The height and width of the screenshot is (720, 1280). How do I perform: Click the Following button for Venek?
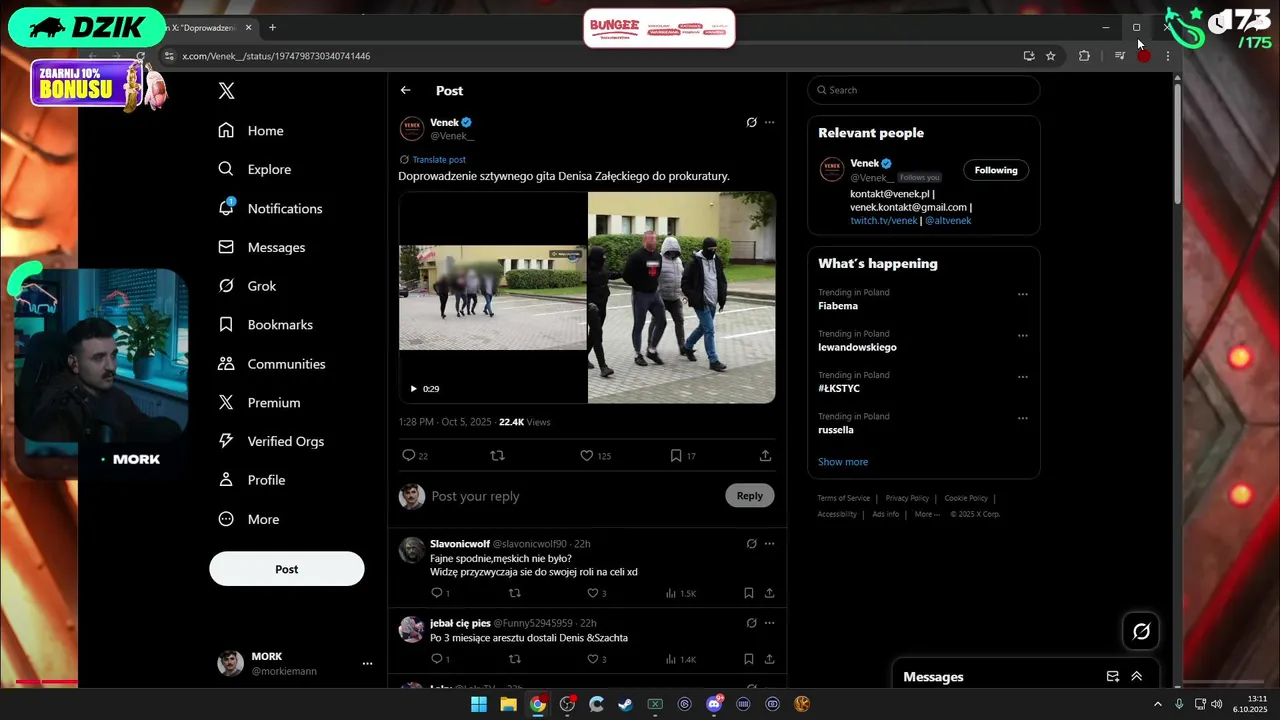point(996,170)
